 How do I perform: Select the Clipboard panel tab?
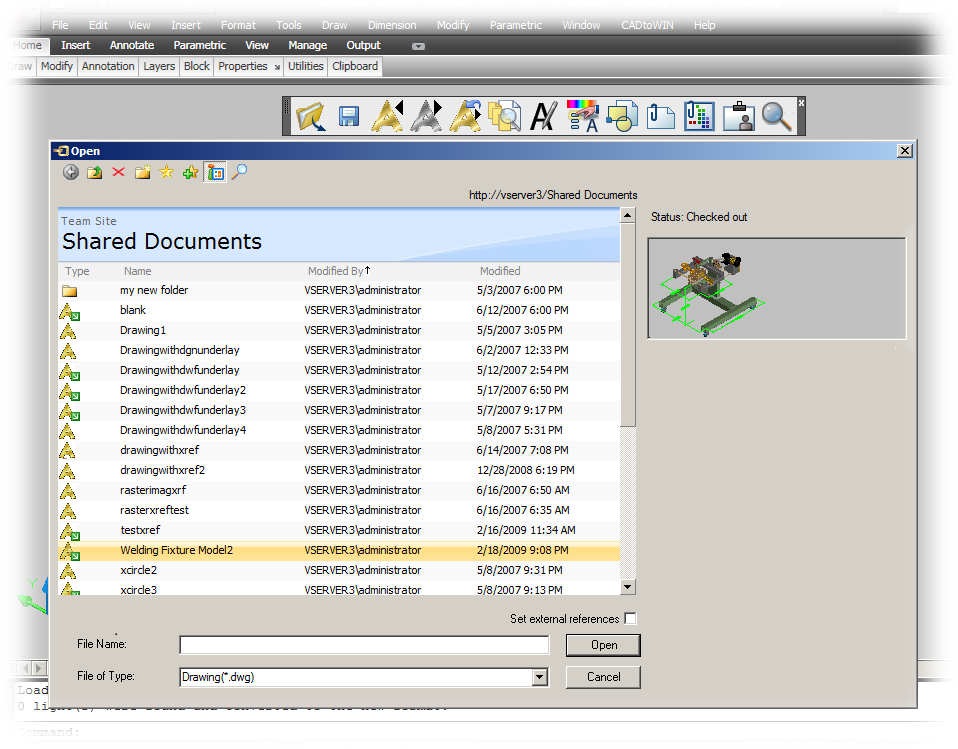[355, 66]
